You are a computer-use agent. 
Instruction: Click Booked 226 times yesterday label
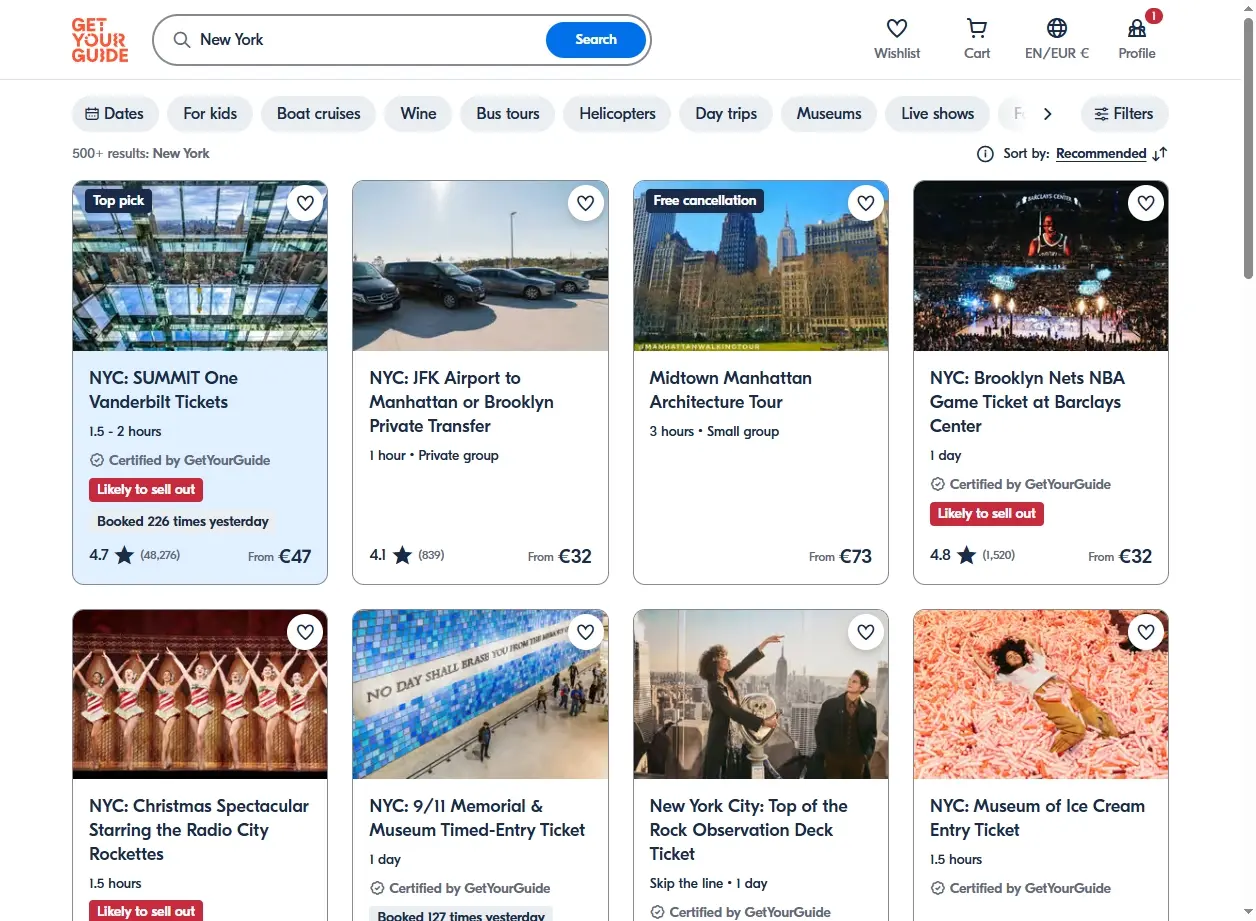[x=183, y=521]
